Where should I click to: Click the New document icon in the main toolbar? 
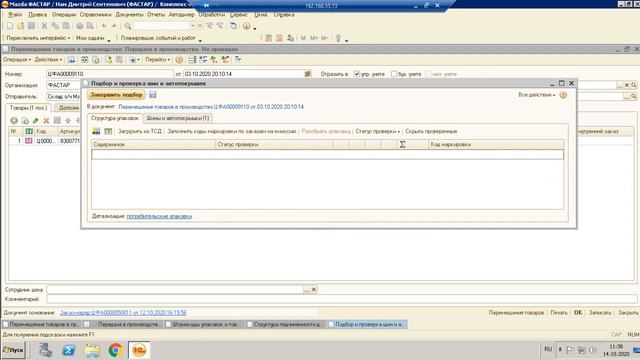click(10, 26)
